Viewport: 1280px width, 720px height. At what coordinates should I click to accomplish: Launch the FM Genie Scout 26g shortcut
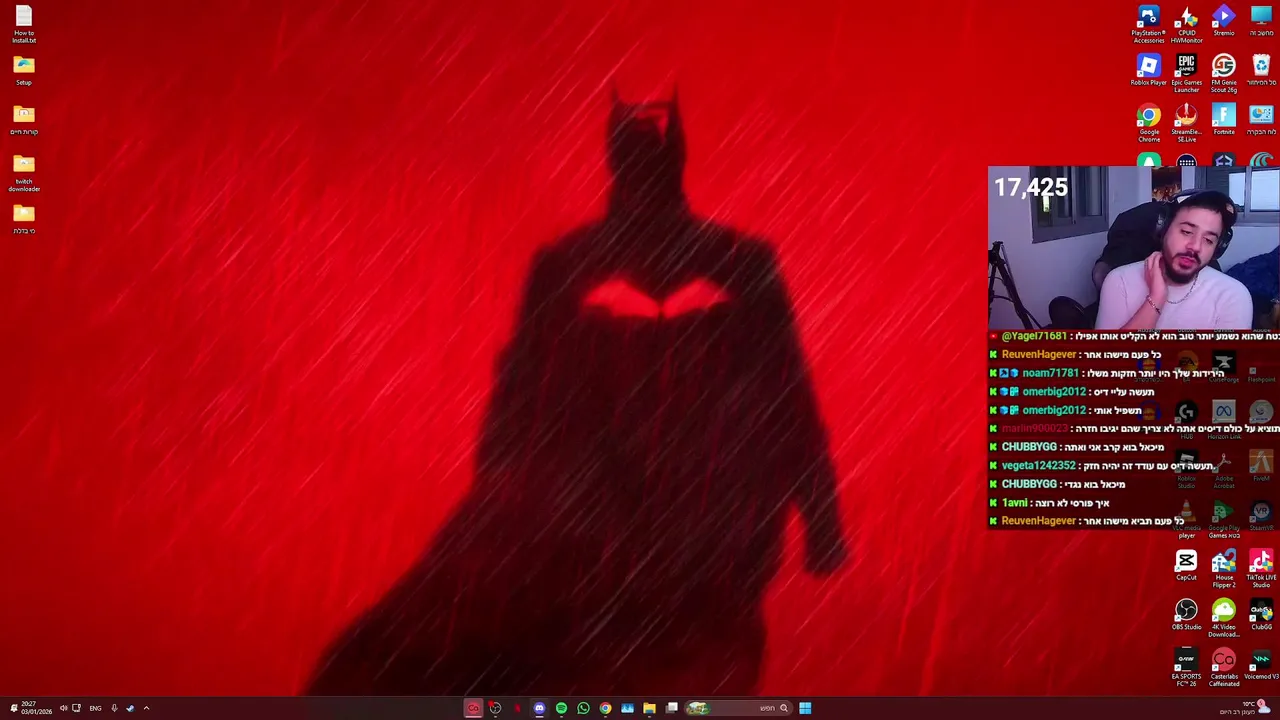[1224, 74]
